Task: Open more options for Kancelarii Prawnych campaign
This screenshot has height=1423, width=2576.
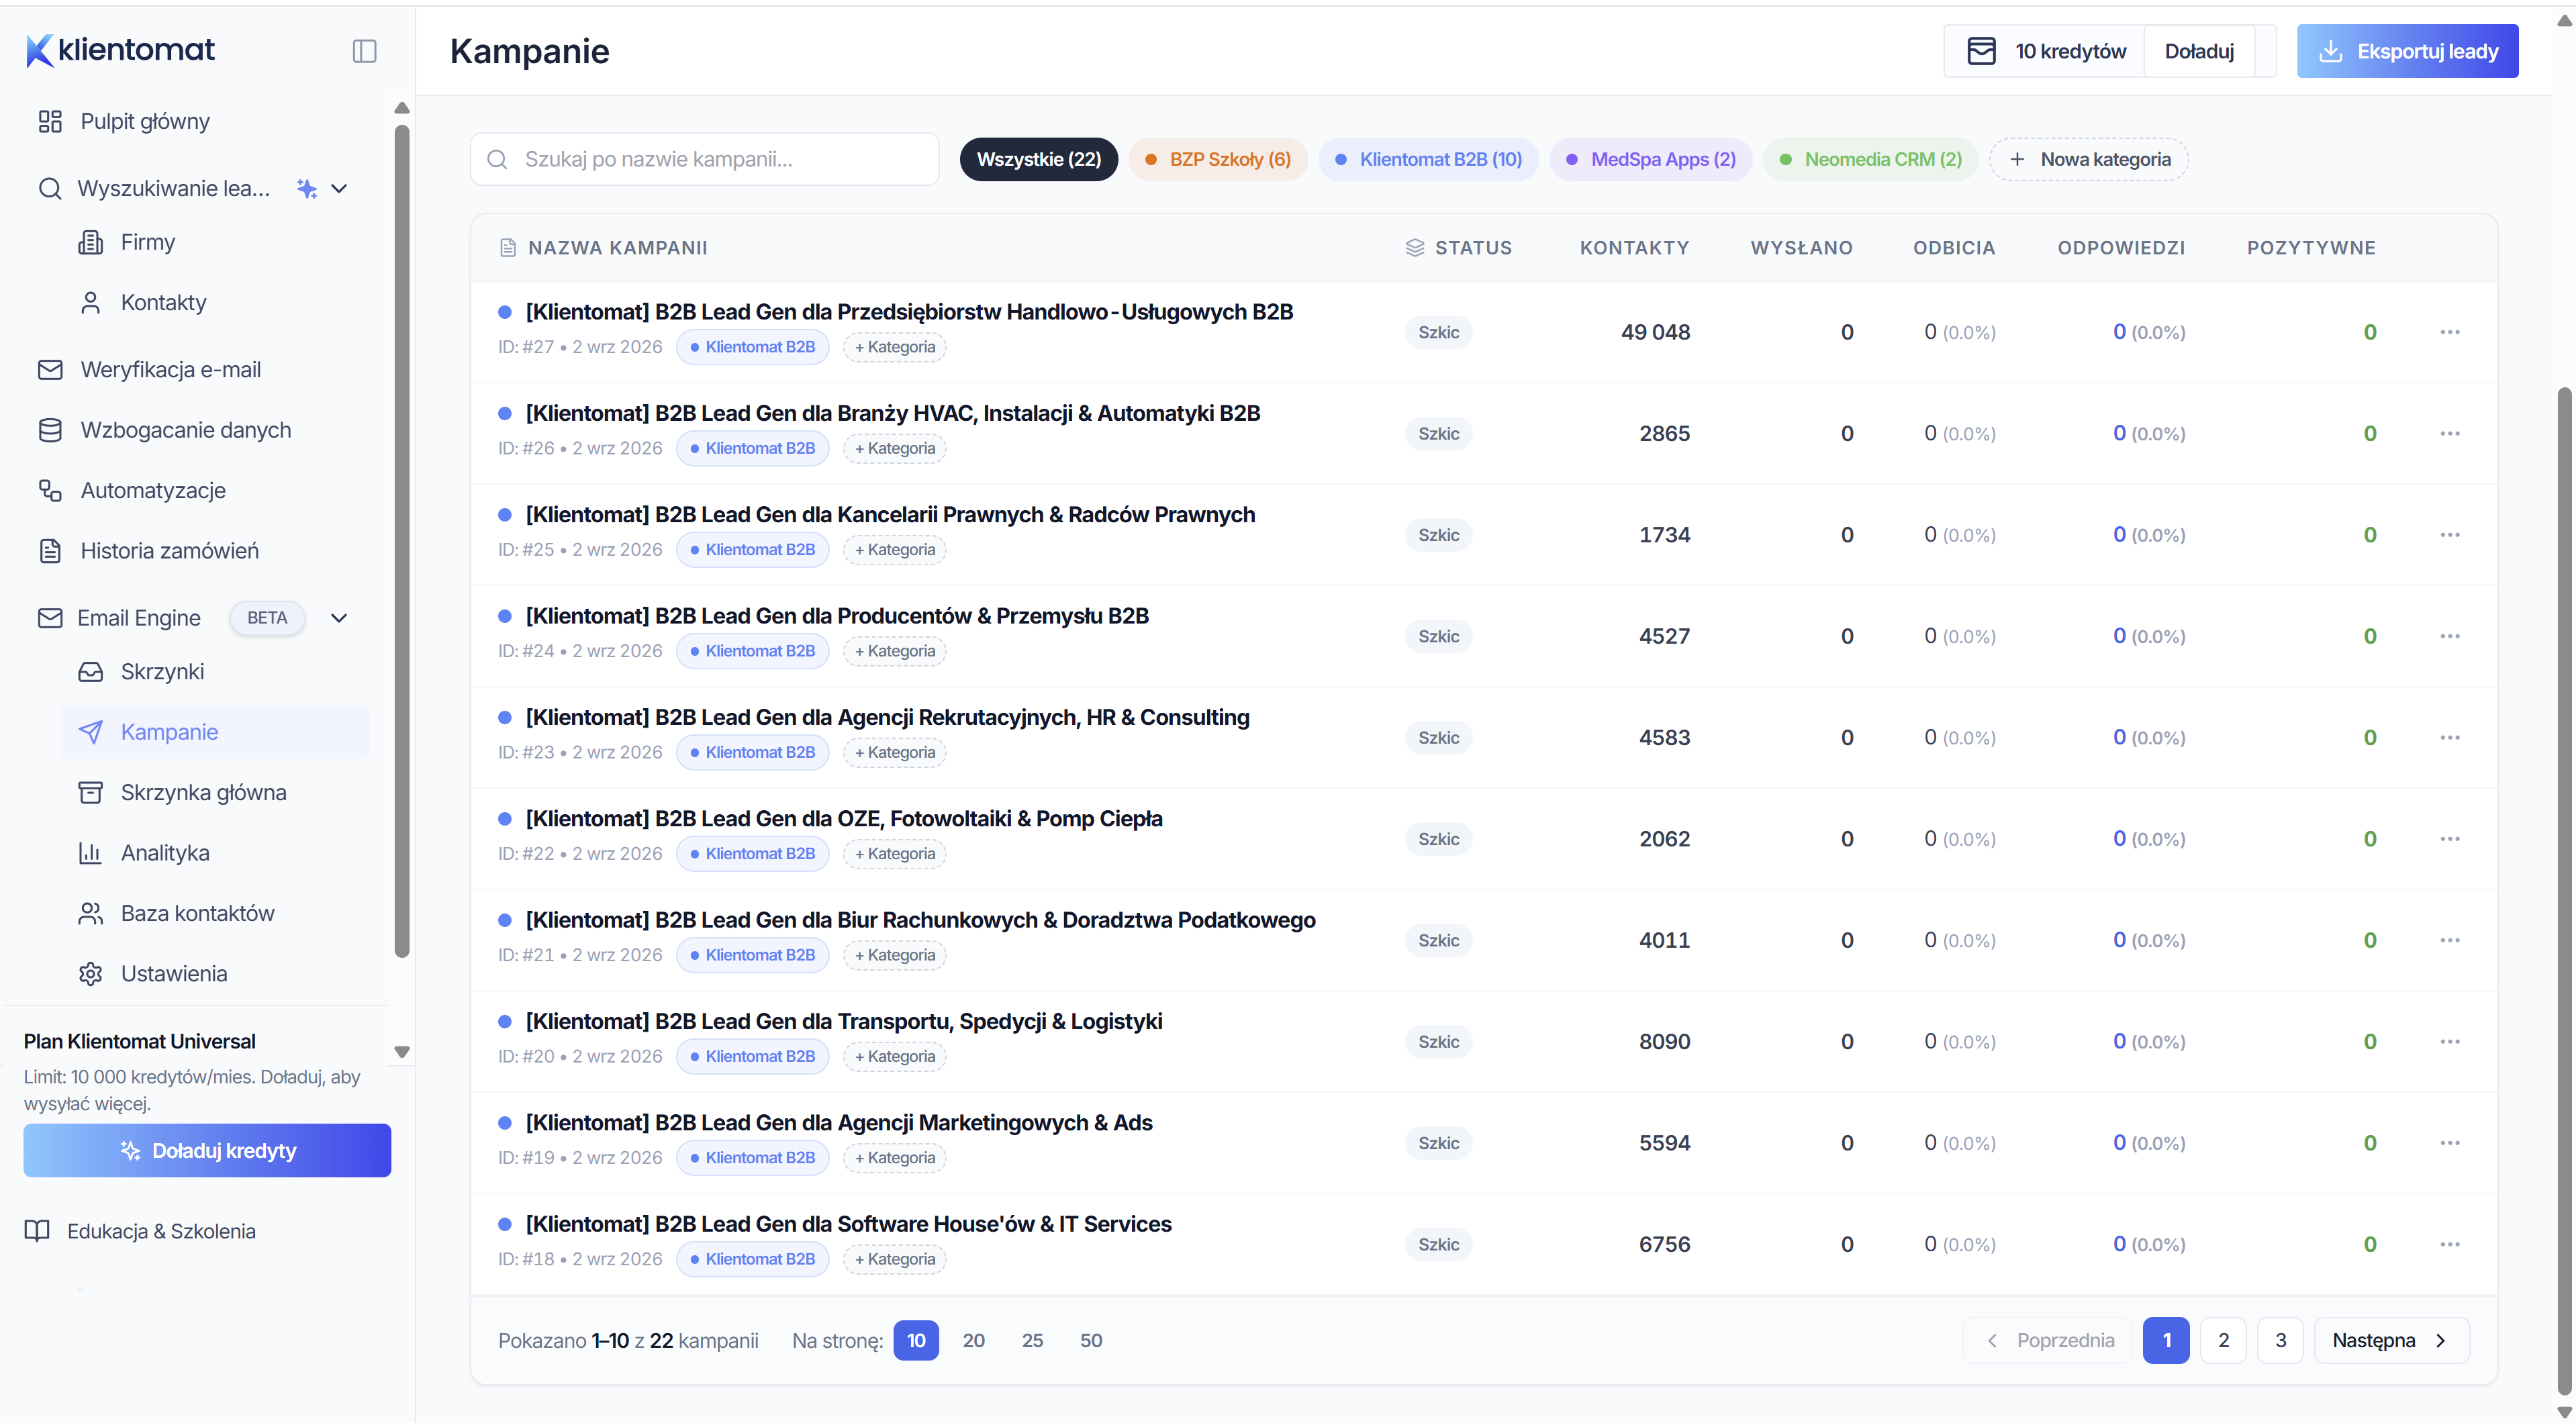Action: click(2449, 535)
